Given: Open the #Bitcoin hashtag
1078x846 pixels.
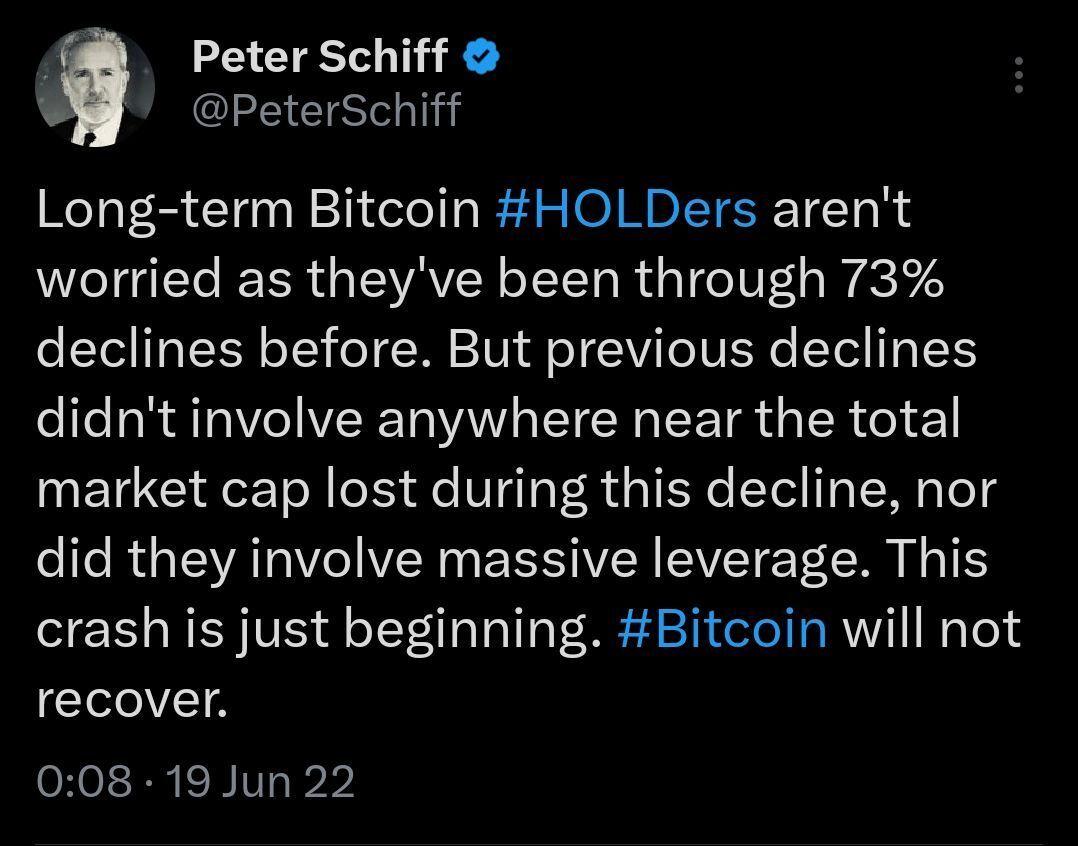Looking at the screenshot, I should point(722,630).
